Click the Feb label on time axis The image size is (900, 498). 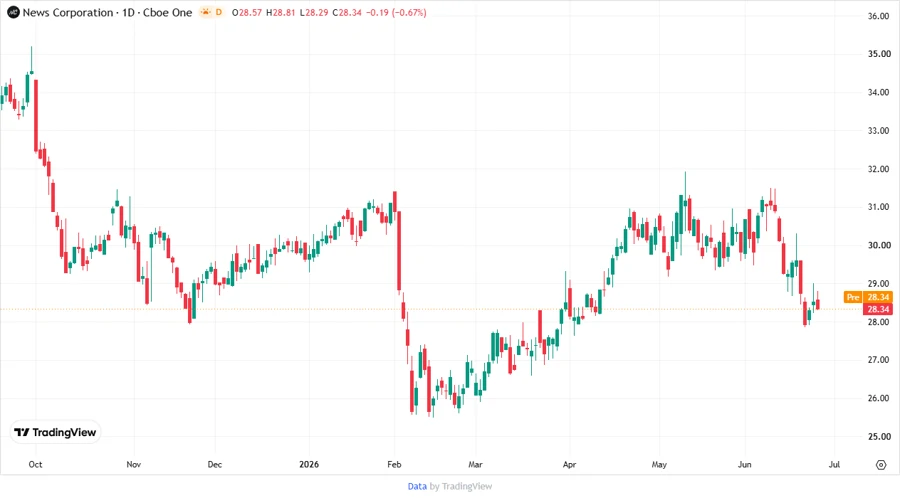pos(394,465)
